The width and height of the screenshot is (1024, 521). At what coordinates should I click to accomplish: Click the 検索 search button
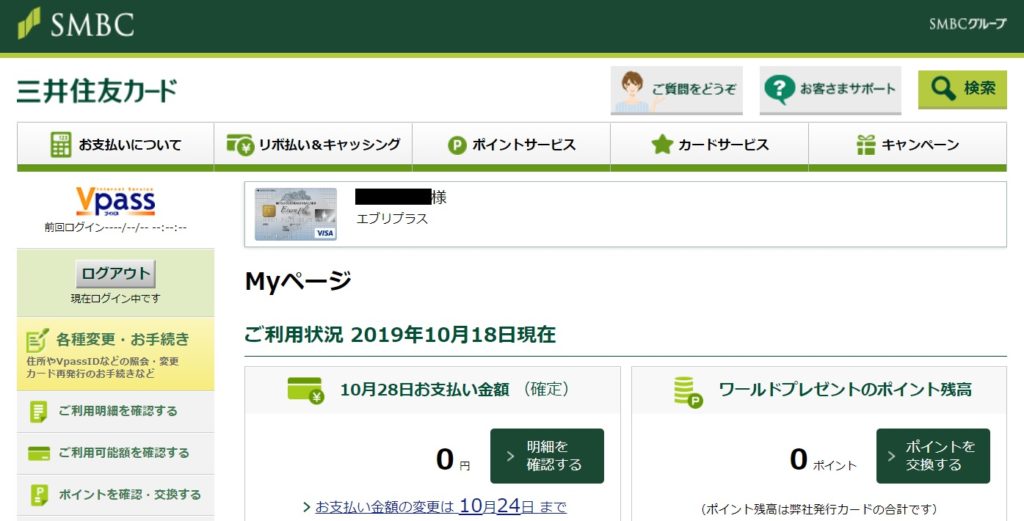(962, 89)
